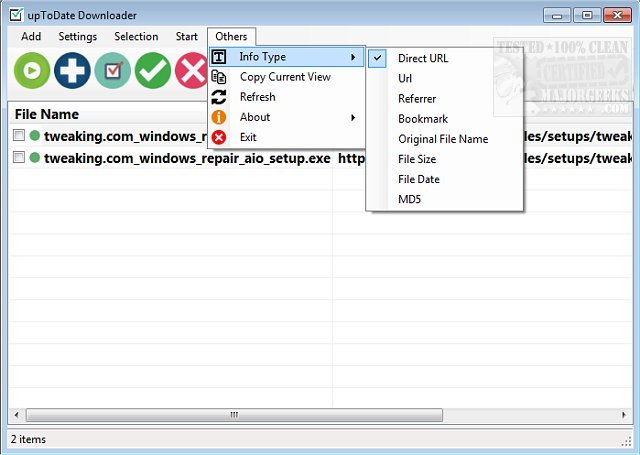The height and width of the screenshot is (455, 640).
Task: Choose the Refresh menu entry
Action: click(x=287, y=97)
